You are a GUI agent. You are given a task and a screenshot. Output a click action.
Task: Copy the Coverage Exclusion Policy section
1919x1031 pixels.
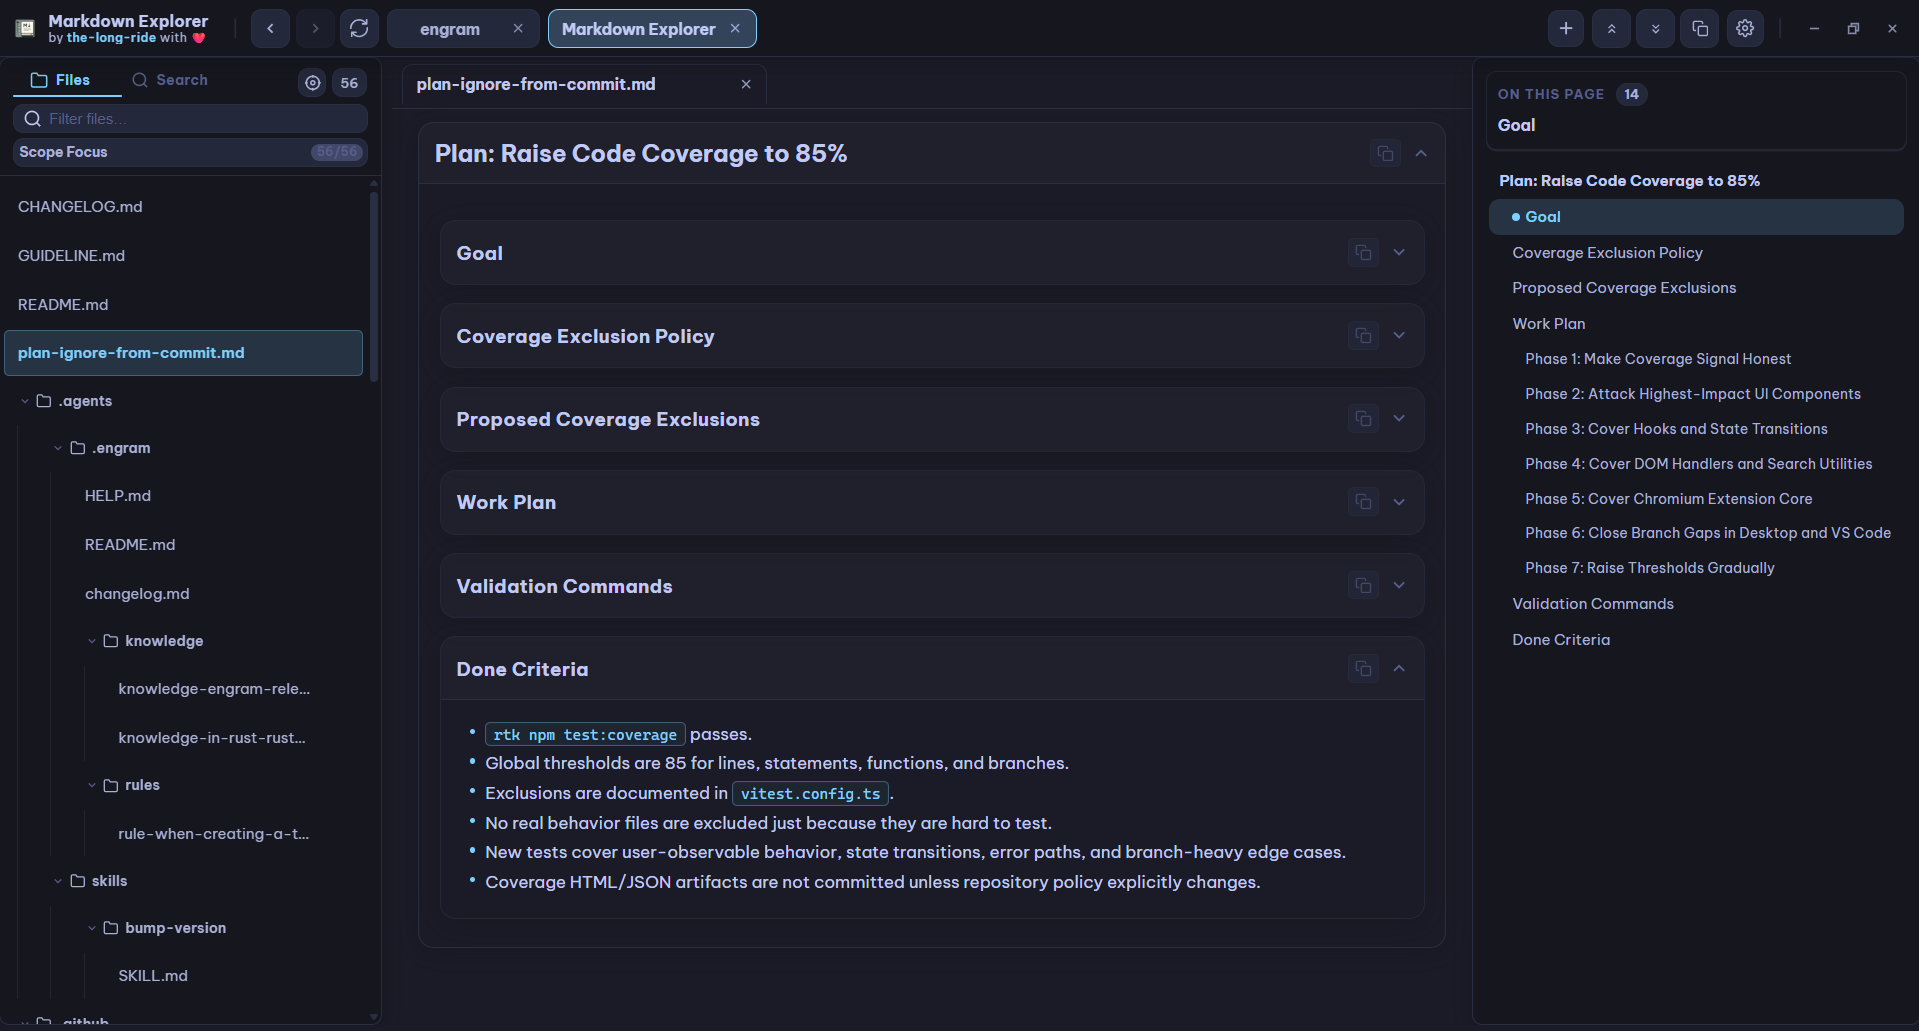(x=1363, y=335)
